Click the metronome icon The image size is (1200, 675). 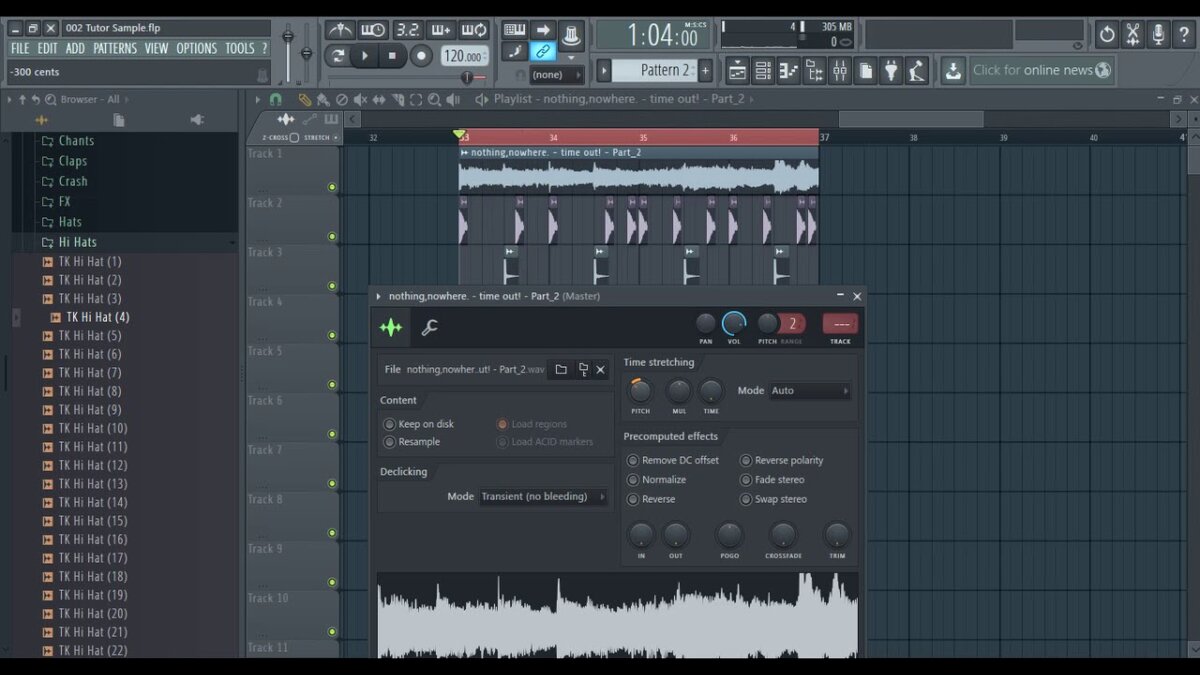click(x=339, y=30)
